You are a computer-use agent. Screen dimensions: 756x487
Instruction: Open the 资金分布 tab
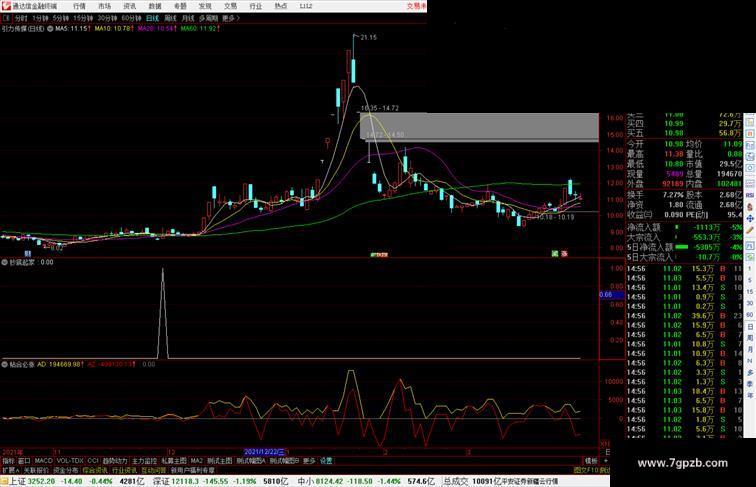click(66, 470)
